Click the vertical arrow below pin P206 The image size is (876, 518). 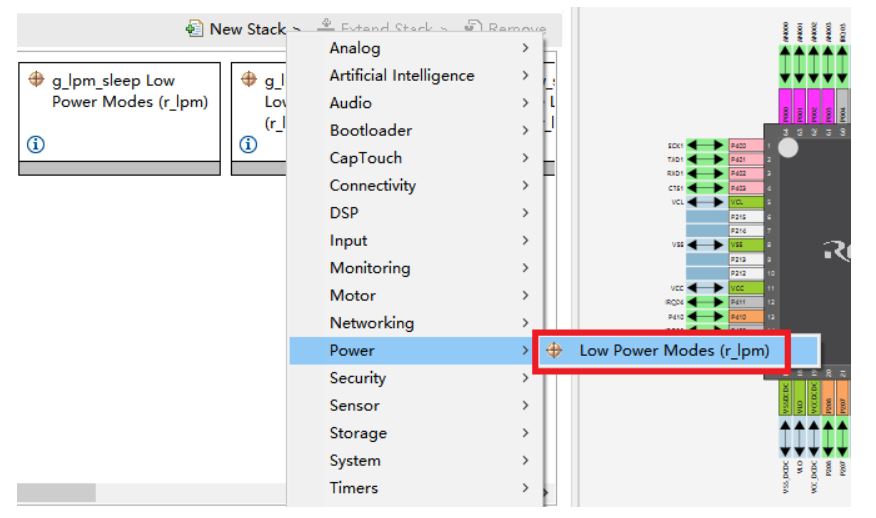click(828, 439)
